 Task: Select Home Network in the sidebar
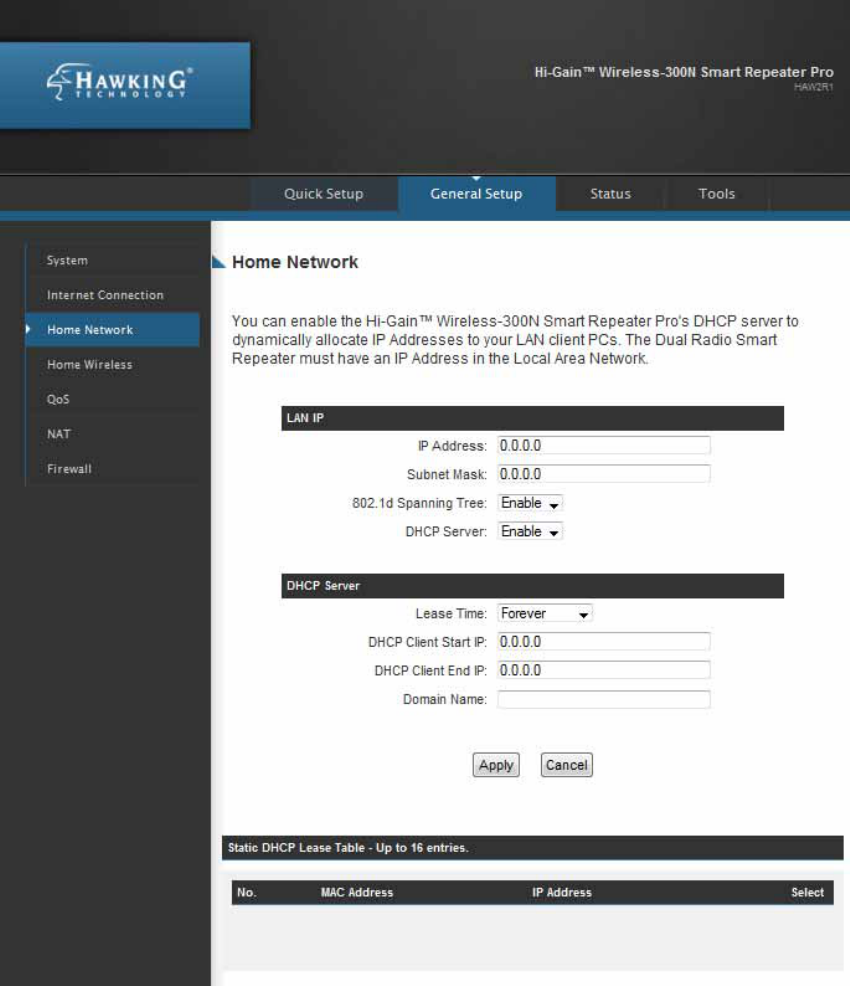coord(113,330)
